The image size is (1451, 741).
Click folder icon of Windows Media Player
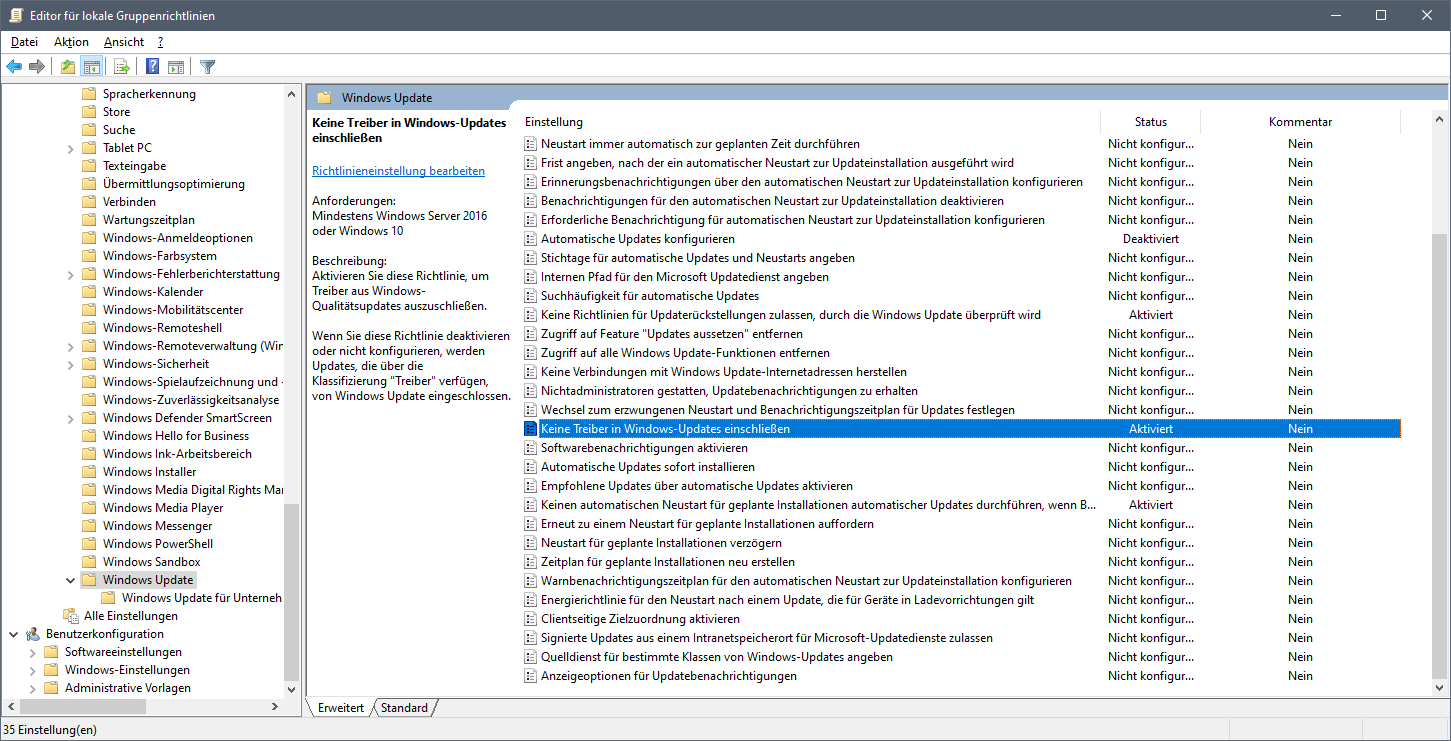pyautogui.click(x=89, y=508)
